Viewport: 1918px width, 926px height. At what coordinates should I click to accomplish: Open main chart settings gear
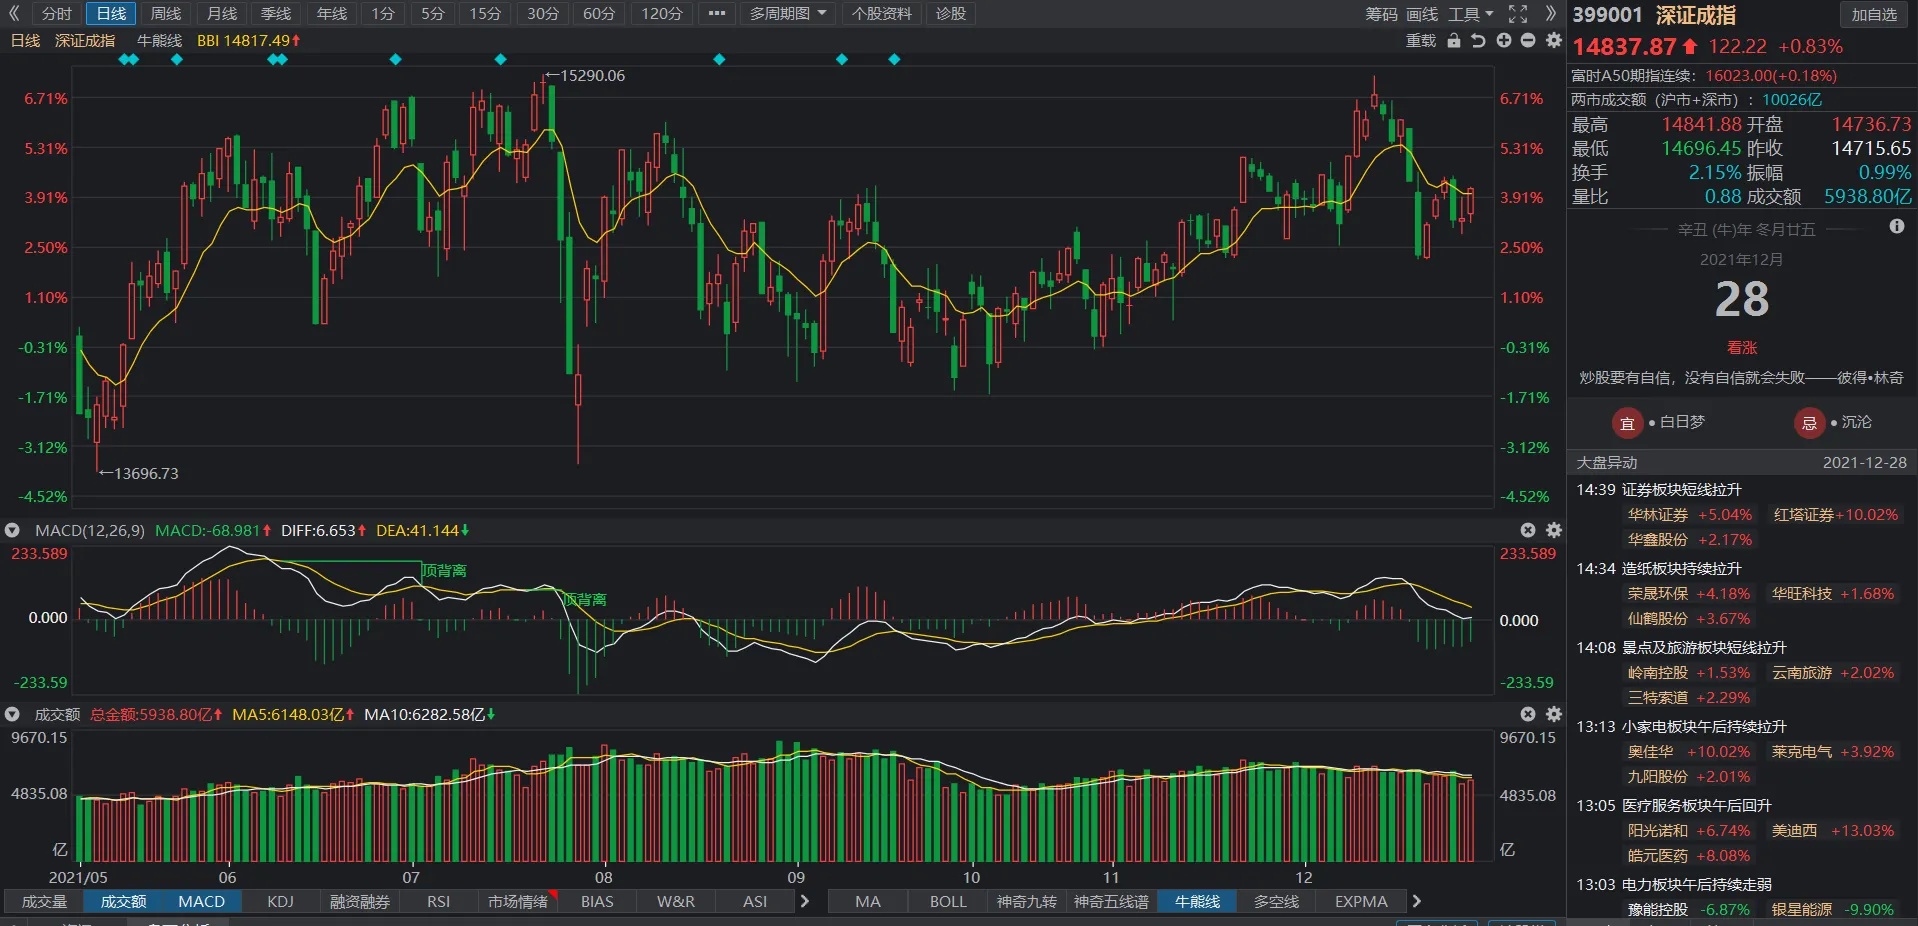tap(1553, 41)
